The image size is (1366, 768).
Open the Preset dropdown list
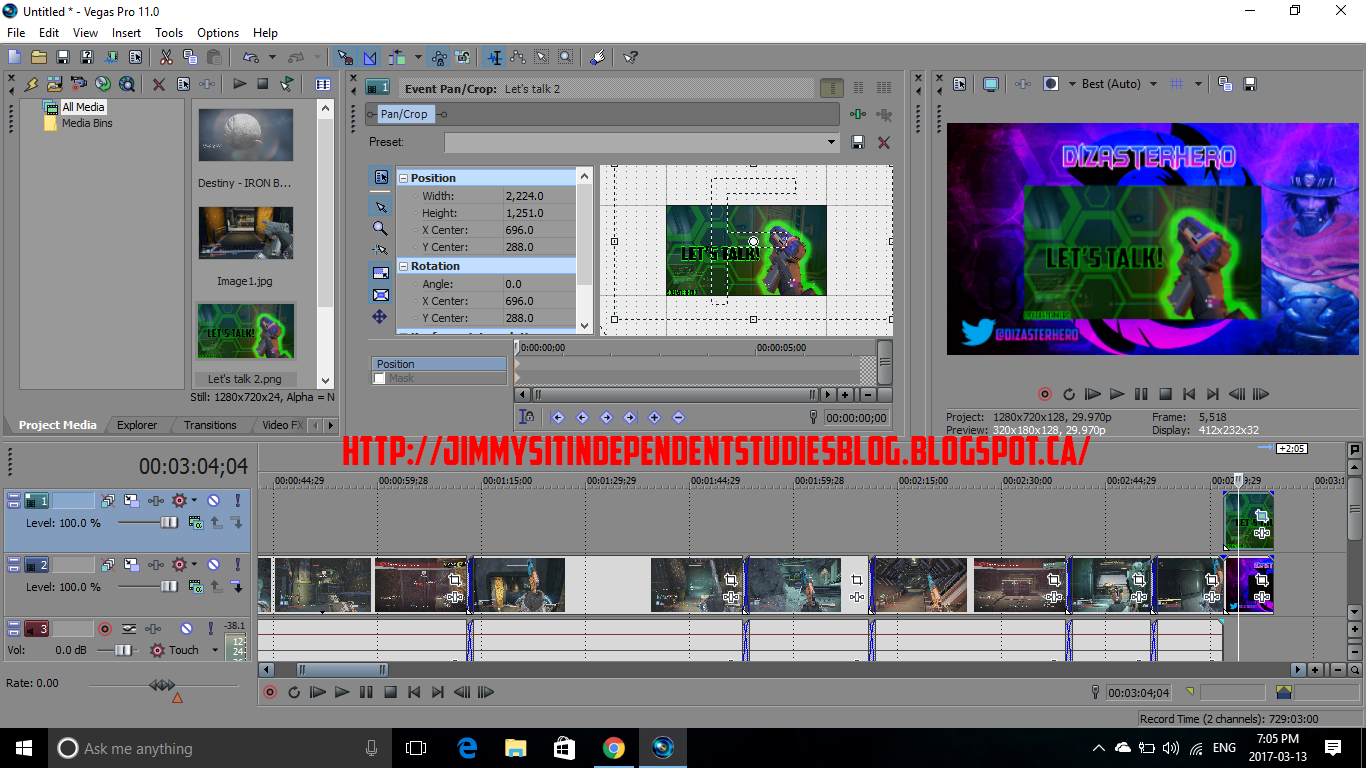[831, 142]
